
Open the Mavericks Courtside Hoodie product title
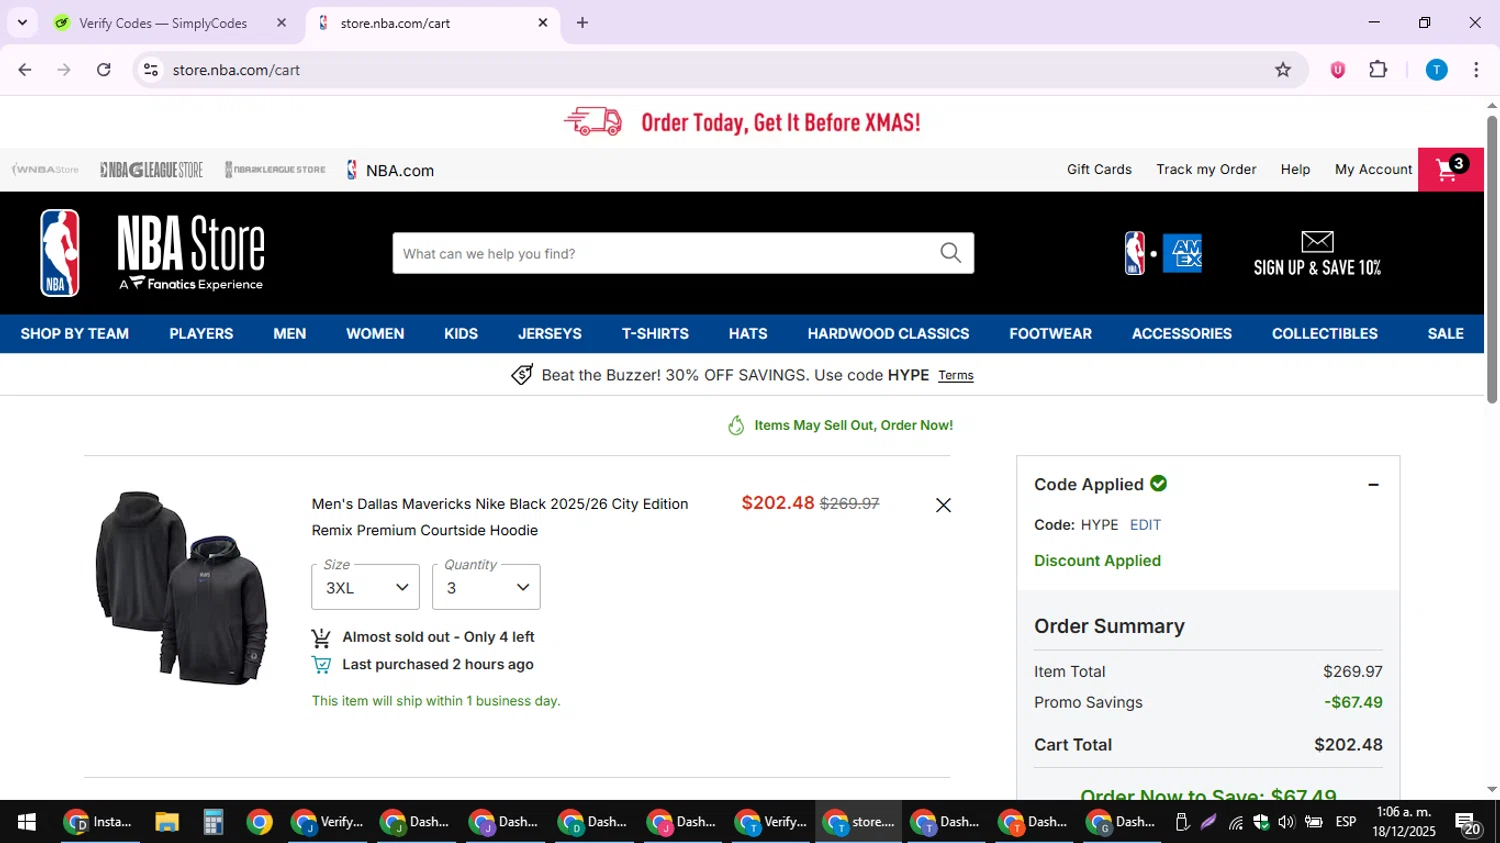(500, 517)
